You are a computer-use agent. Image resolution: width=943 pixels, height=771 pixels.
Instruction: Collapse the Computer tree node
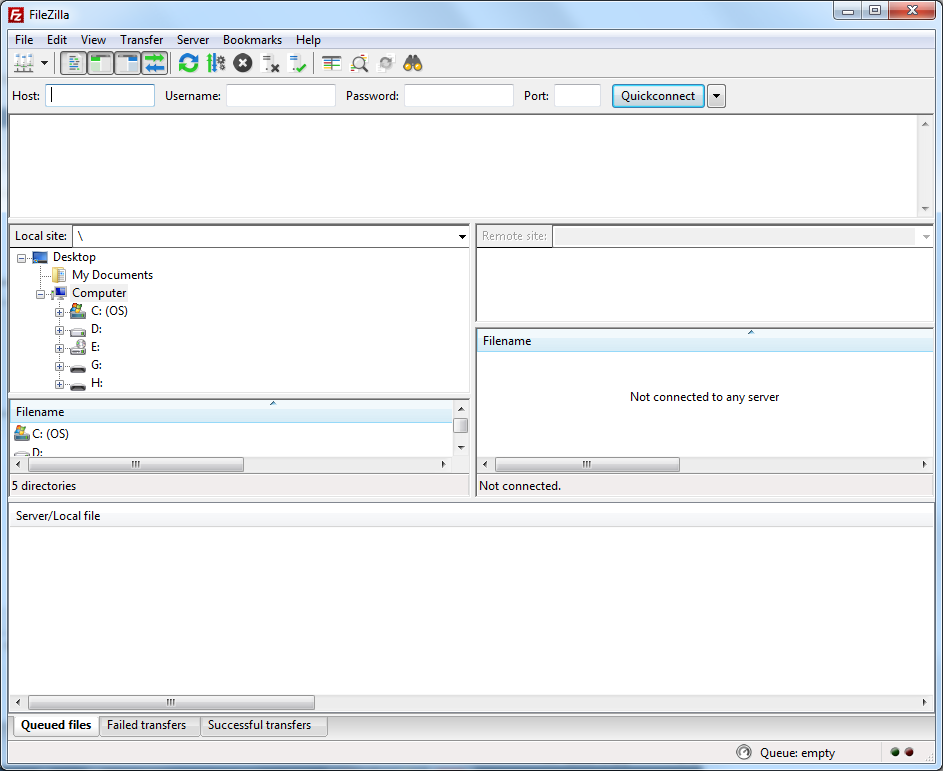40,294
